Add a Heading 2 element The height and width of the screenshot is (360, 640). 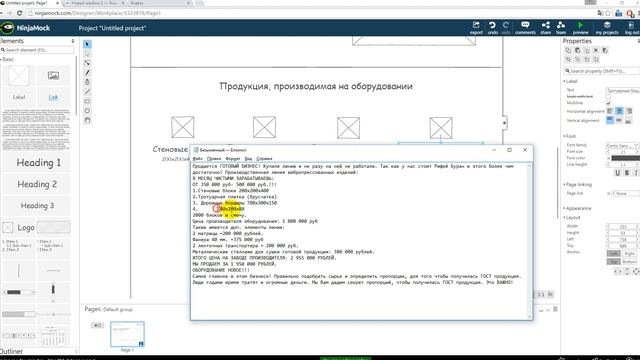37,184
